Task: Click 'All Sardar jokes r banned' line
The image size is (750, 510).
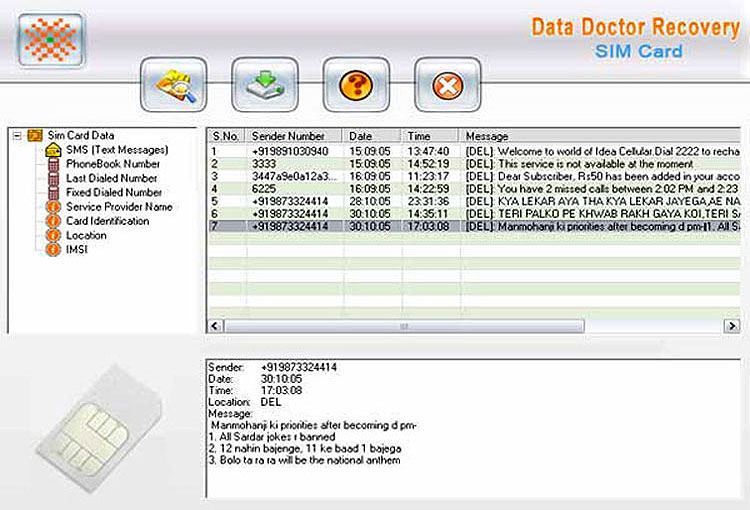Action: [272, 437]
